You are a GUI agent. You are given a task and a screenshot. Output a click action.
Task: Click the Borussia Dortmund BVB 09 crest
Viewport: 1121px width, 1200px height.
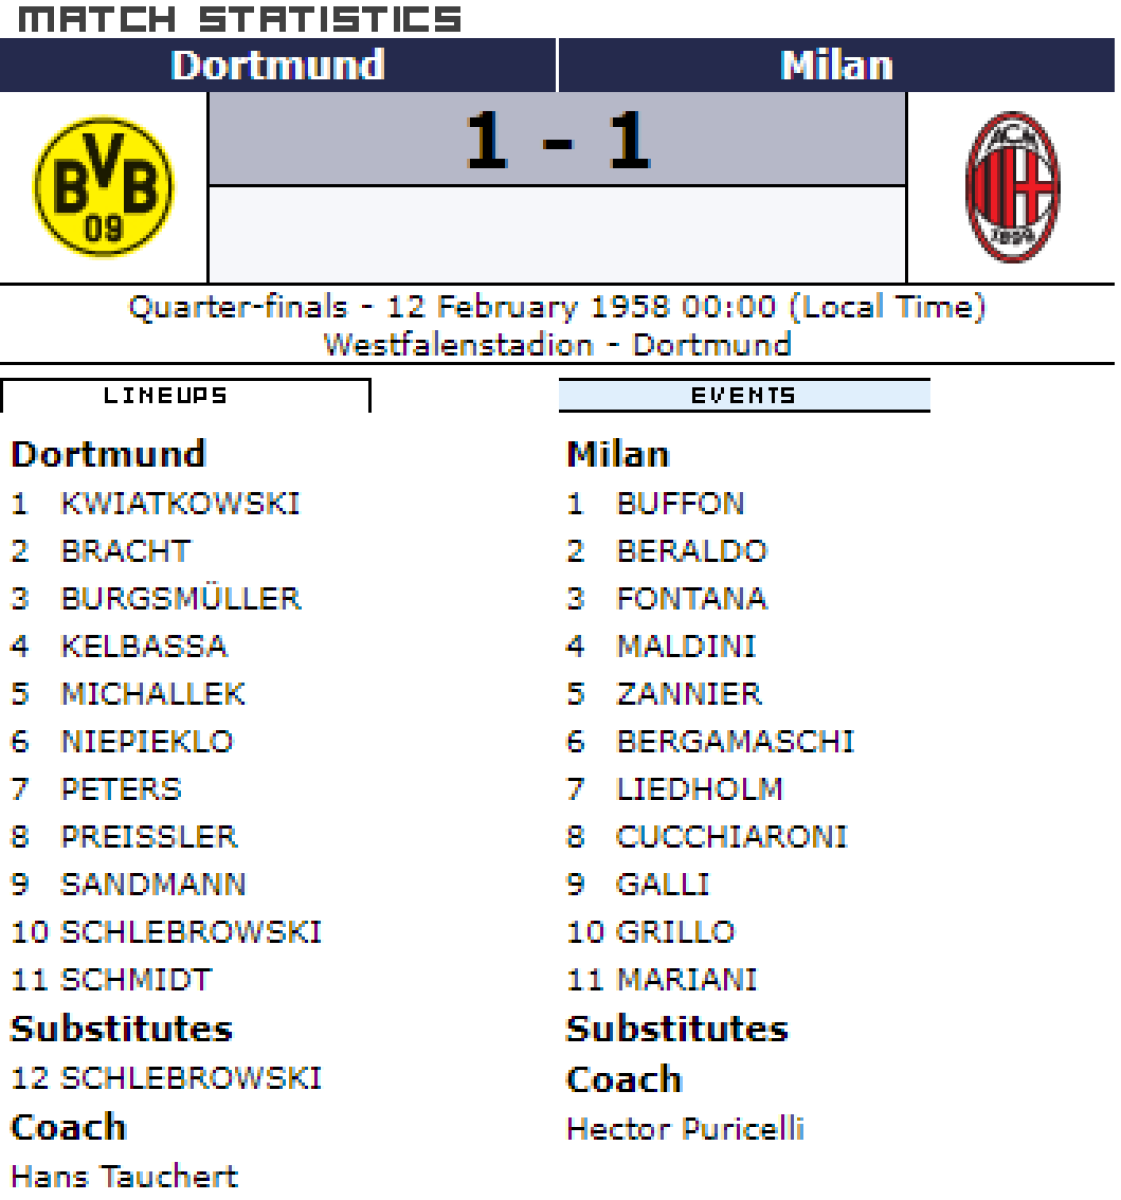tap(103, 187)
